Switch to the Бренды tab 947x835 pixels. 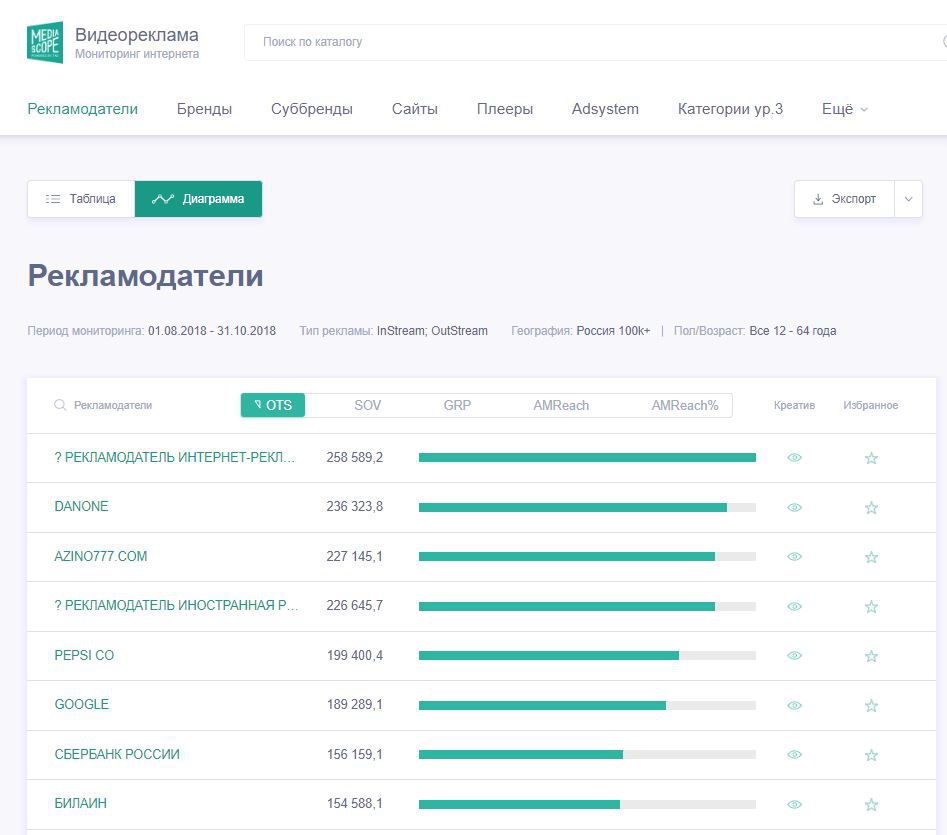204,109
